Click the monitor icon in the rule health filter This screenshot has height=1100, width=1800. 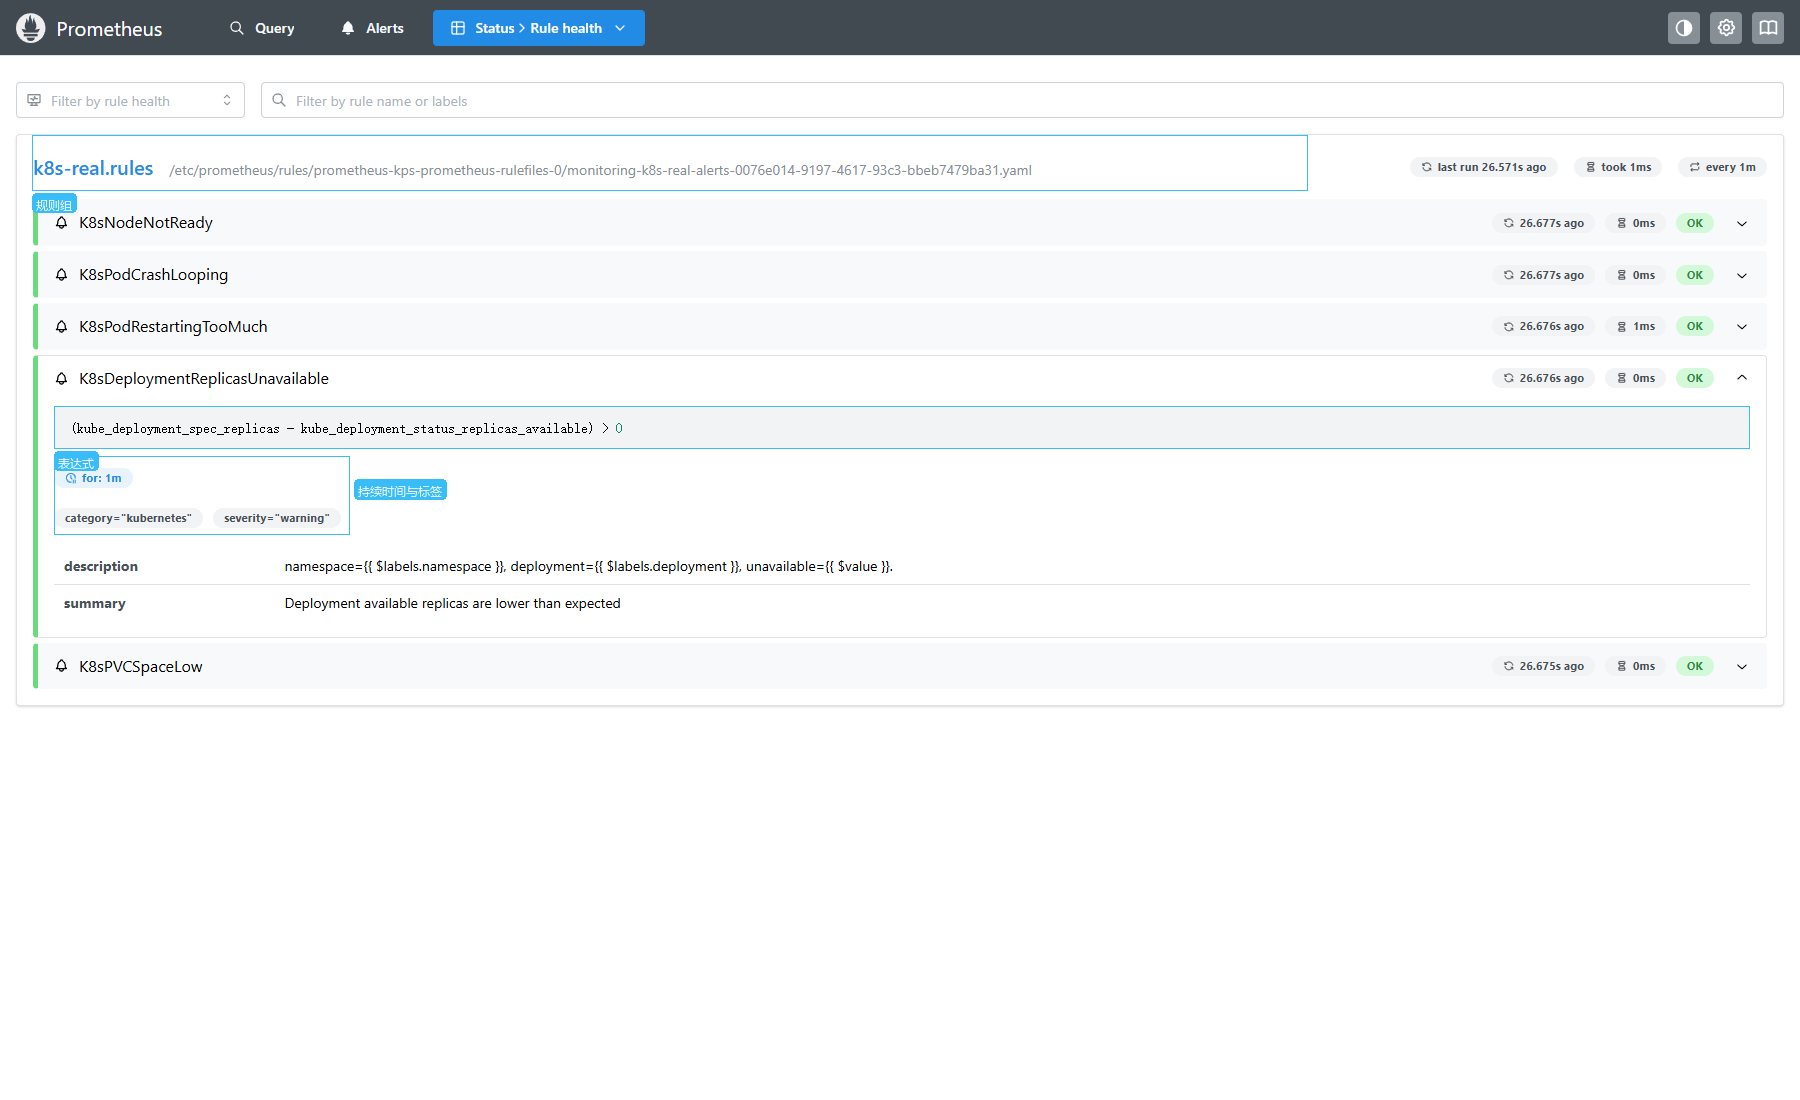34,100
